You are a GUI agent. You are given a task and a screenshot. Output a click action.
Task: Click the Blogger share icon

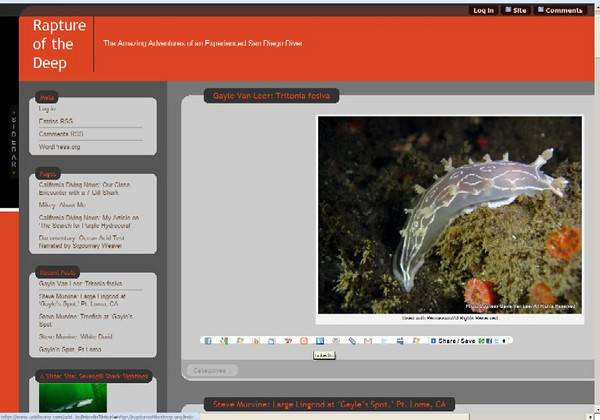[x=304, y=341]
